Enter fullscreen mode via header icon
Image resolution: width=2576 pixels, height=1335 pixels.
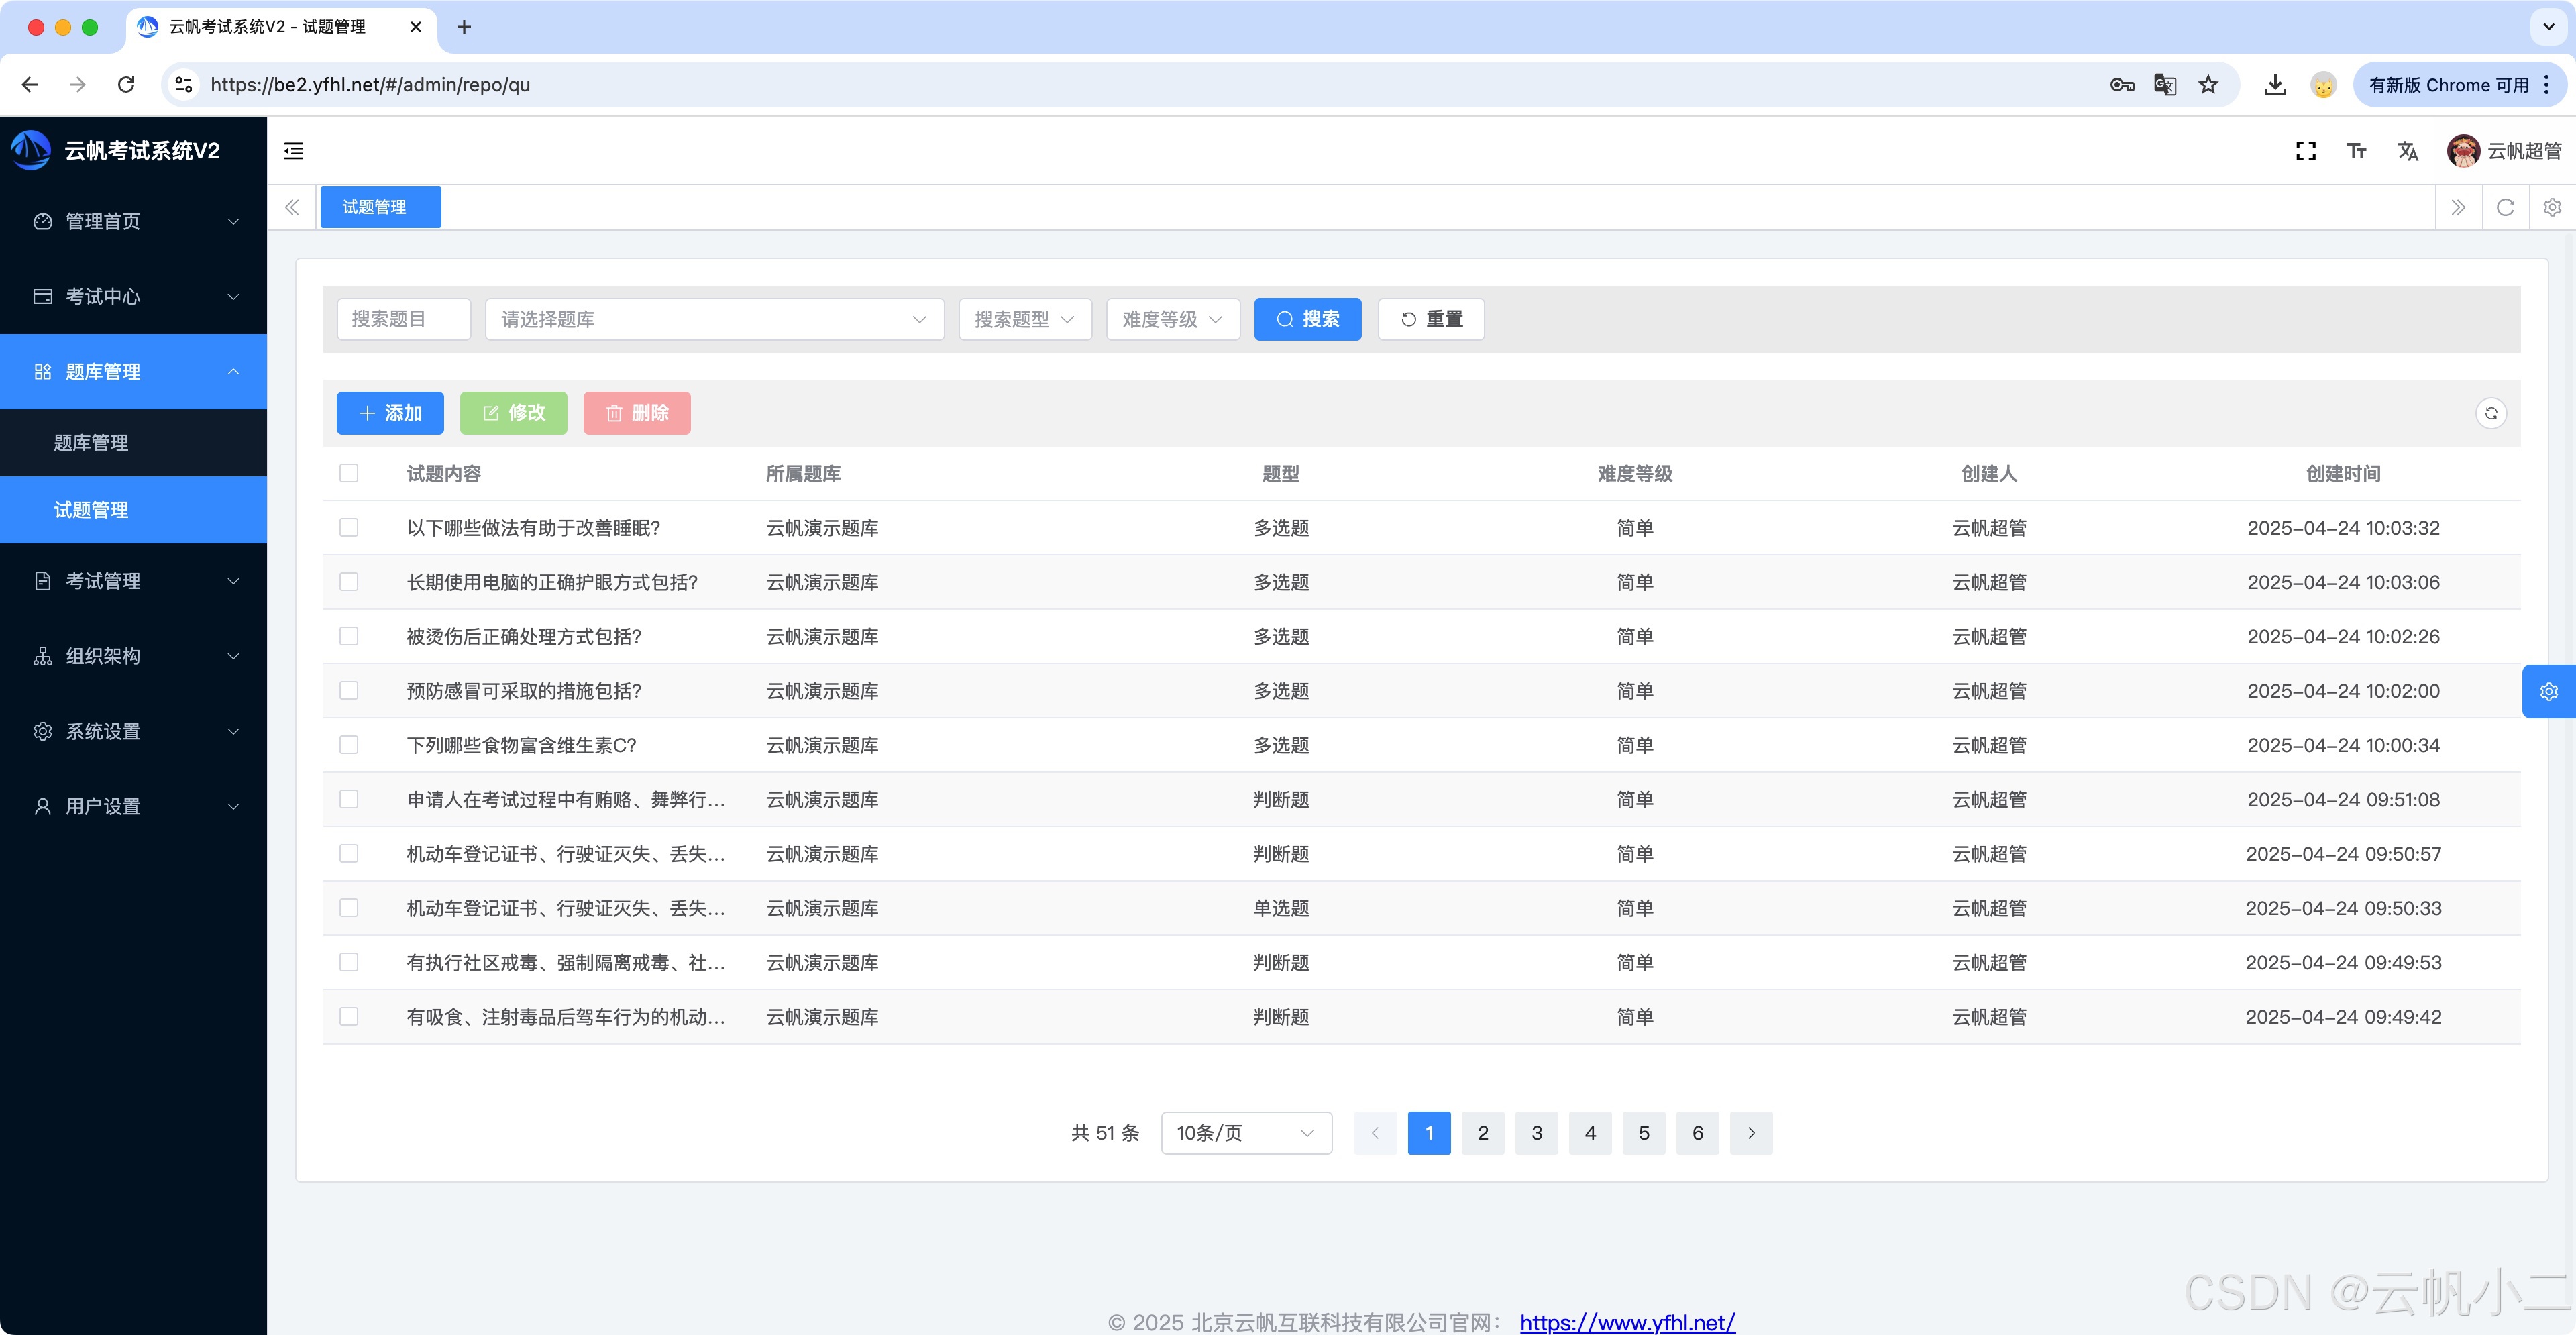coord(2306,151)
